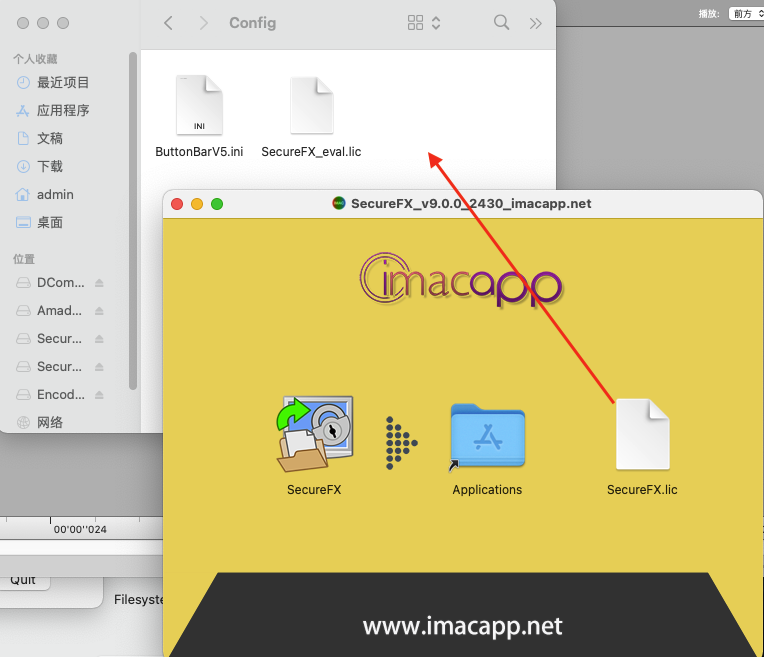Click SecureFX_eval.lic file name label

[311, 152]
